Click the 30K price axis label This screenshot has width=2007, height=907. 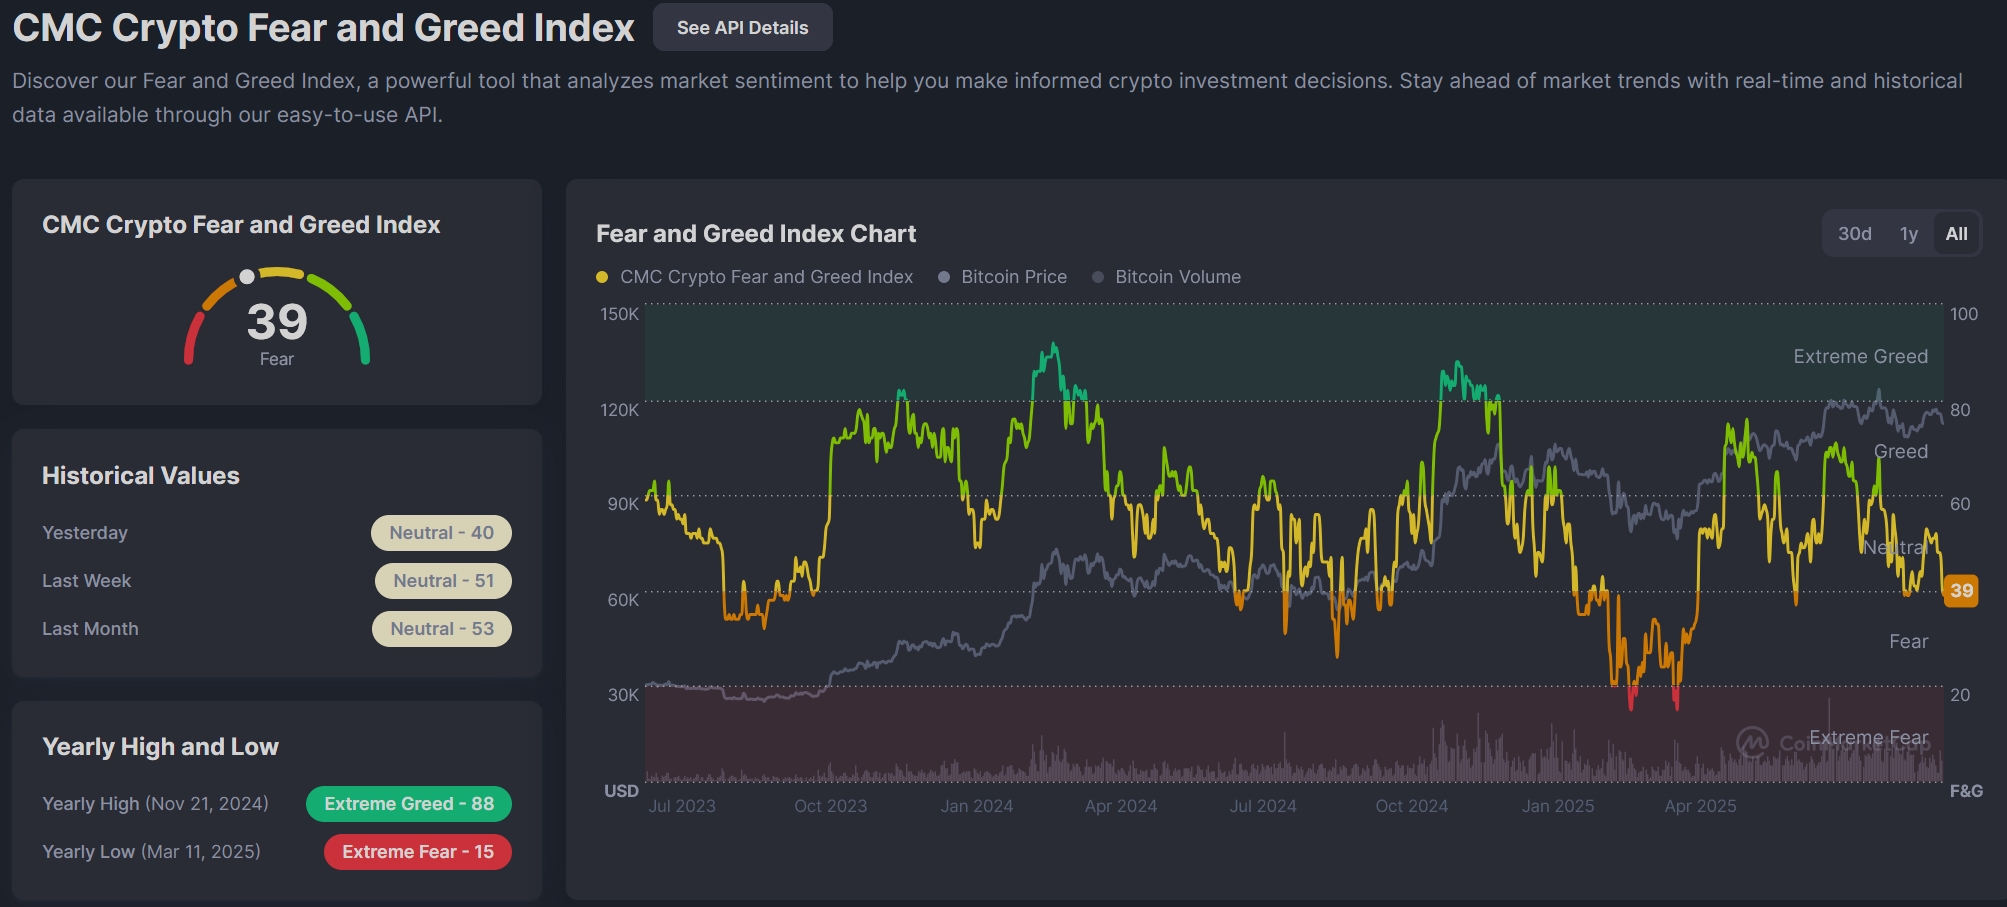623,695
